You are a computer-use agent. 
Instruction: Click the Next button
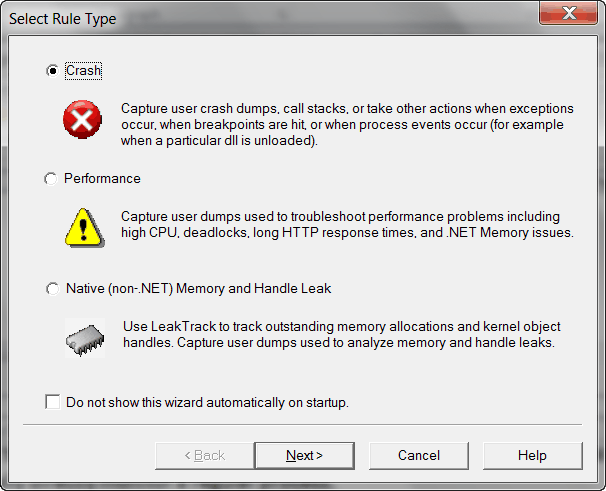pos(305,456)
